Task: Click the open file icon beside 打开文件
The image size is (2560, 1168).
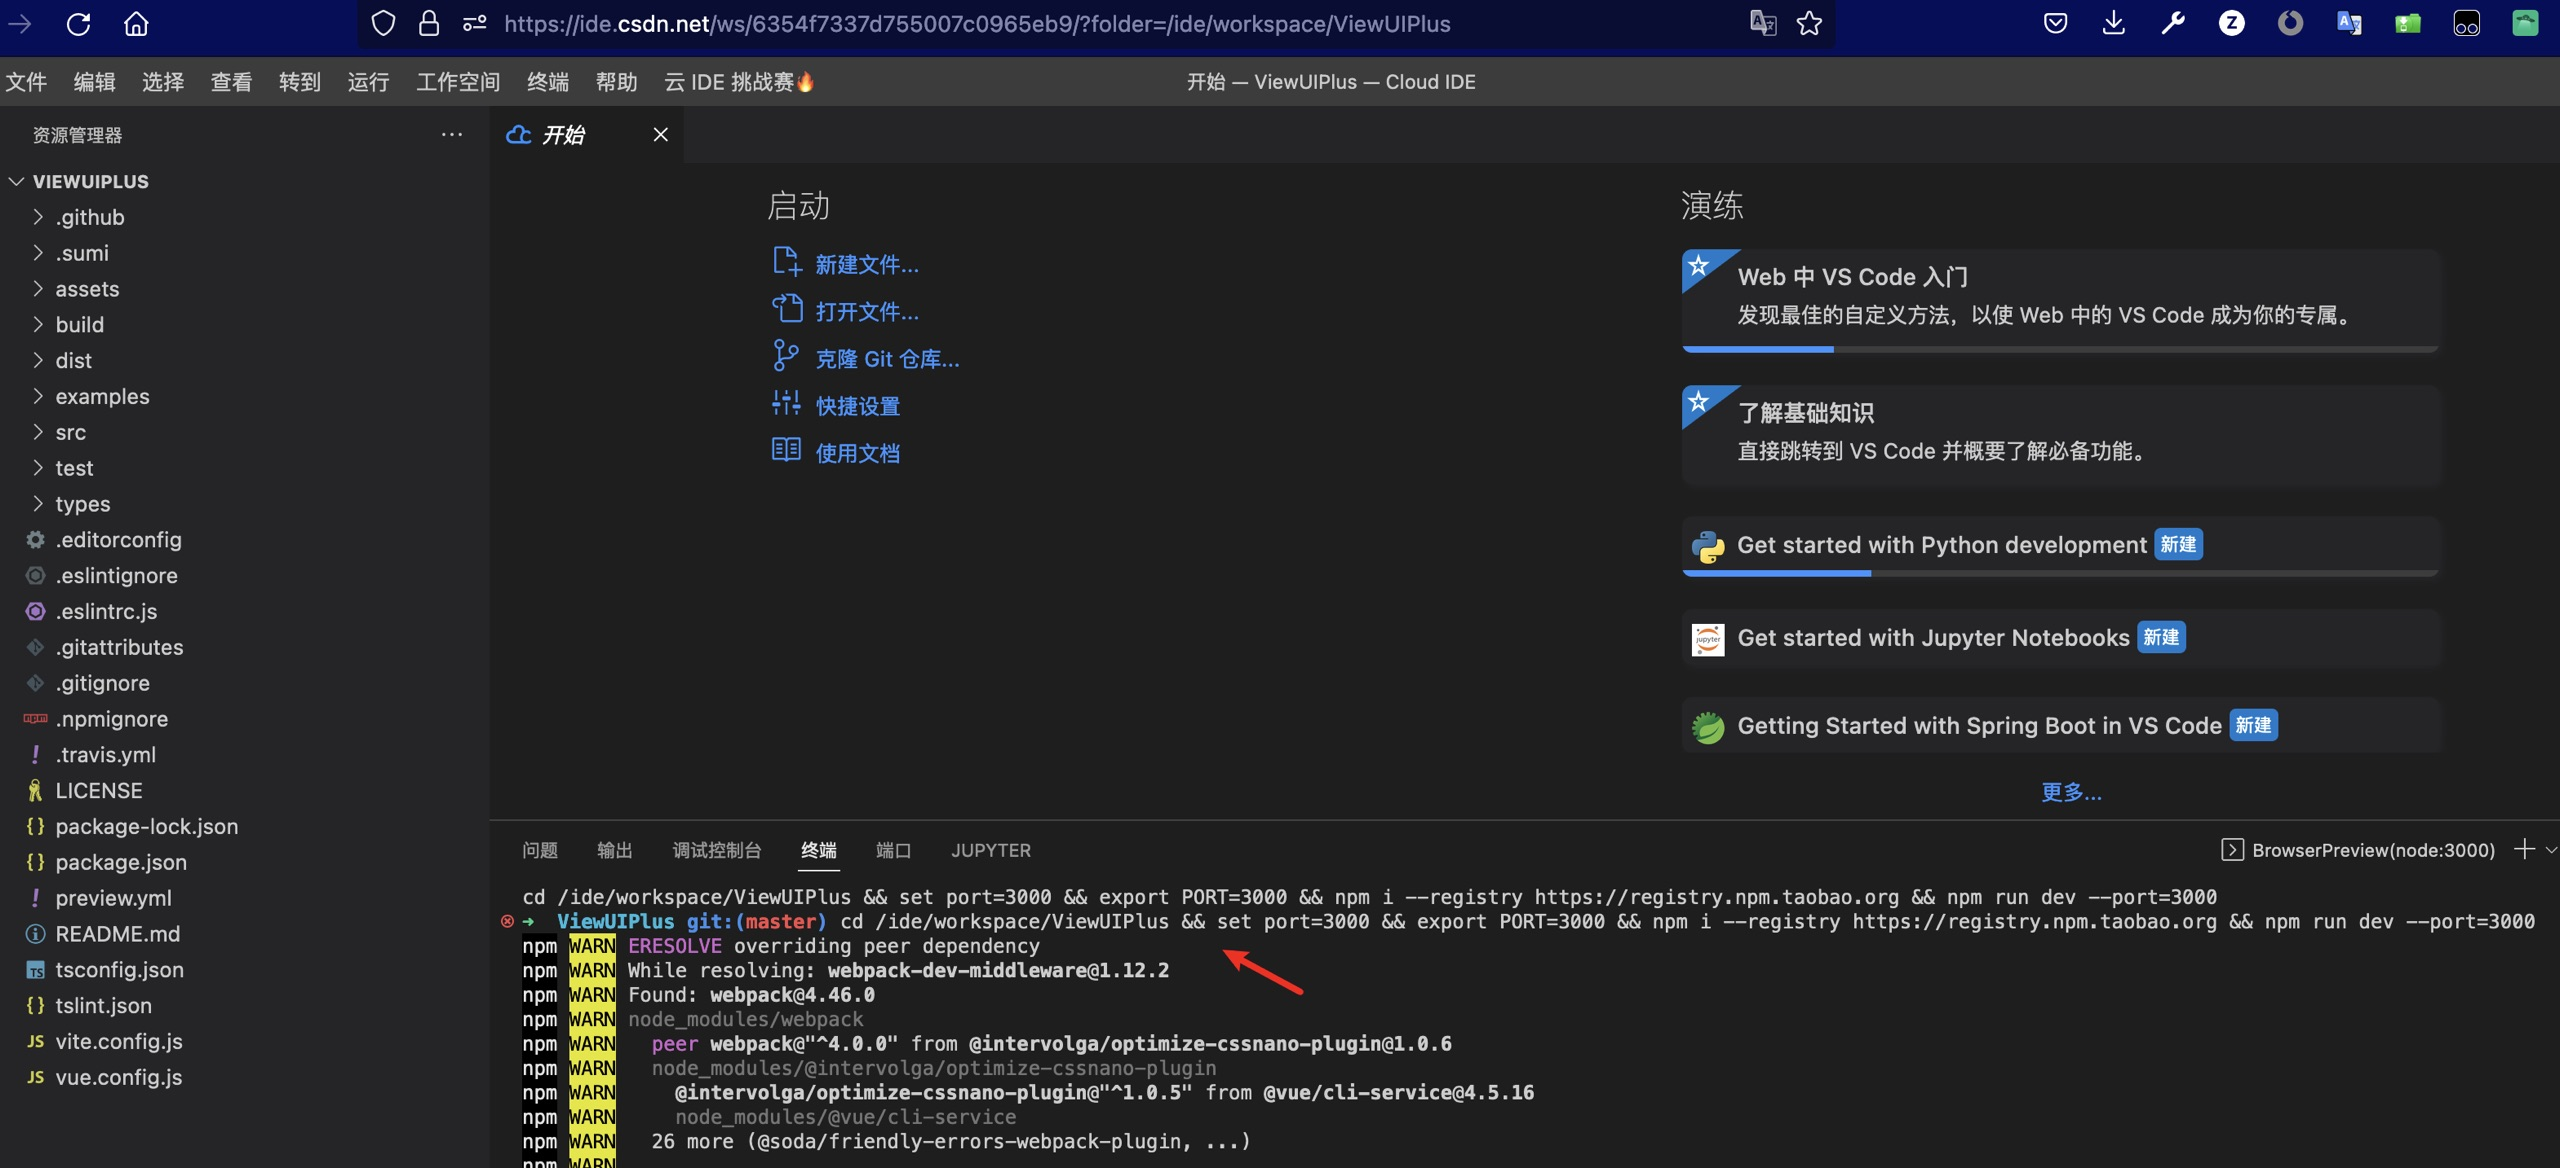Action: (787, 309)
